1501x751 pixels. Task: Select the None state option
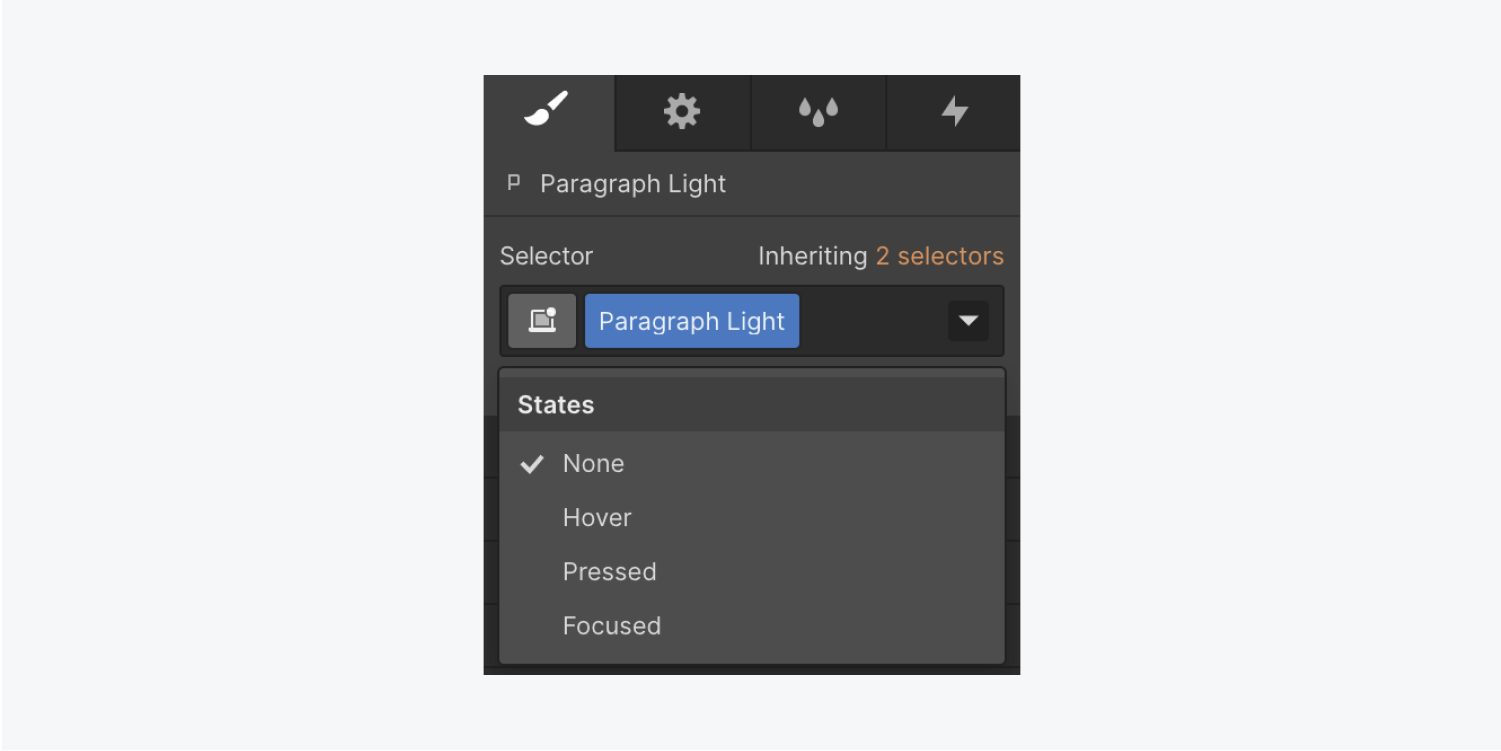click(x=752, y=464)
